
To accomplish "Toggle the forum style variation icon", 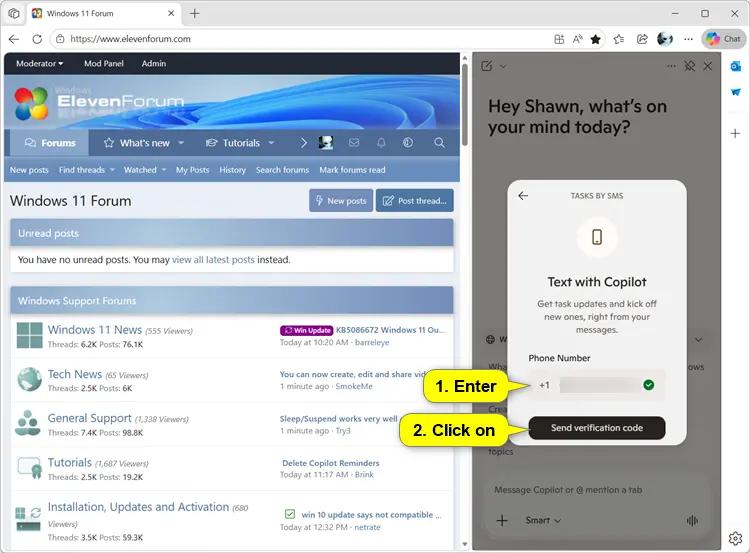I will [408, 143].
